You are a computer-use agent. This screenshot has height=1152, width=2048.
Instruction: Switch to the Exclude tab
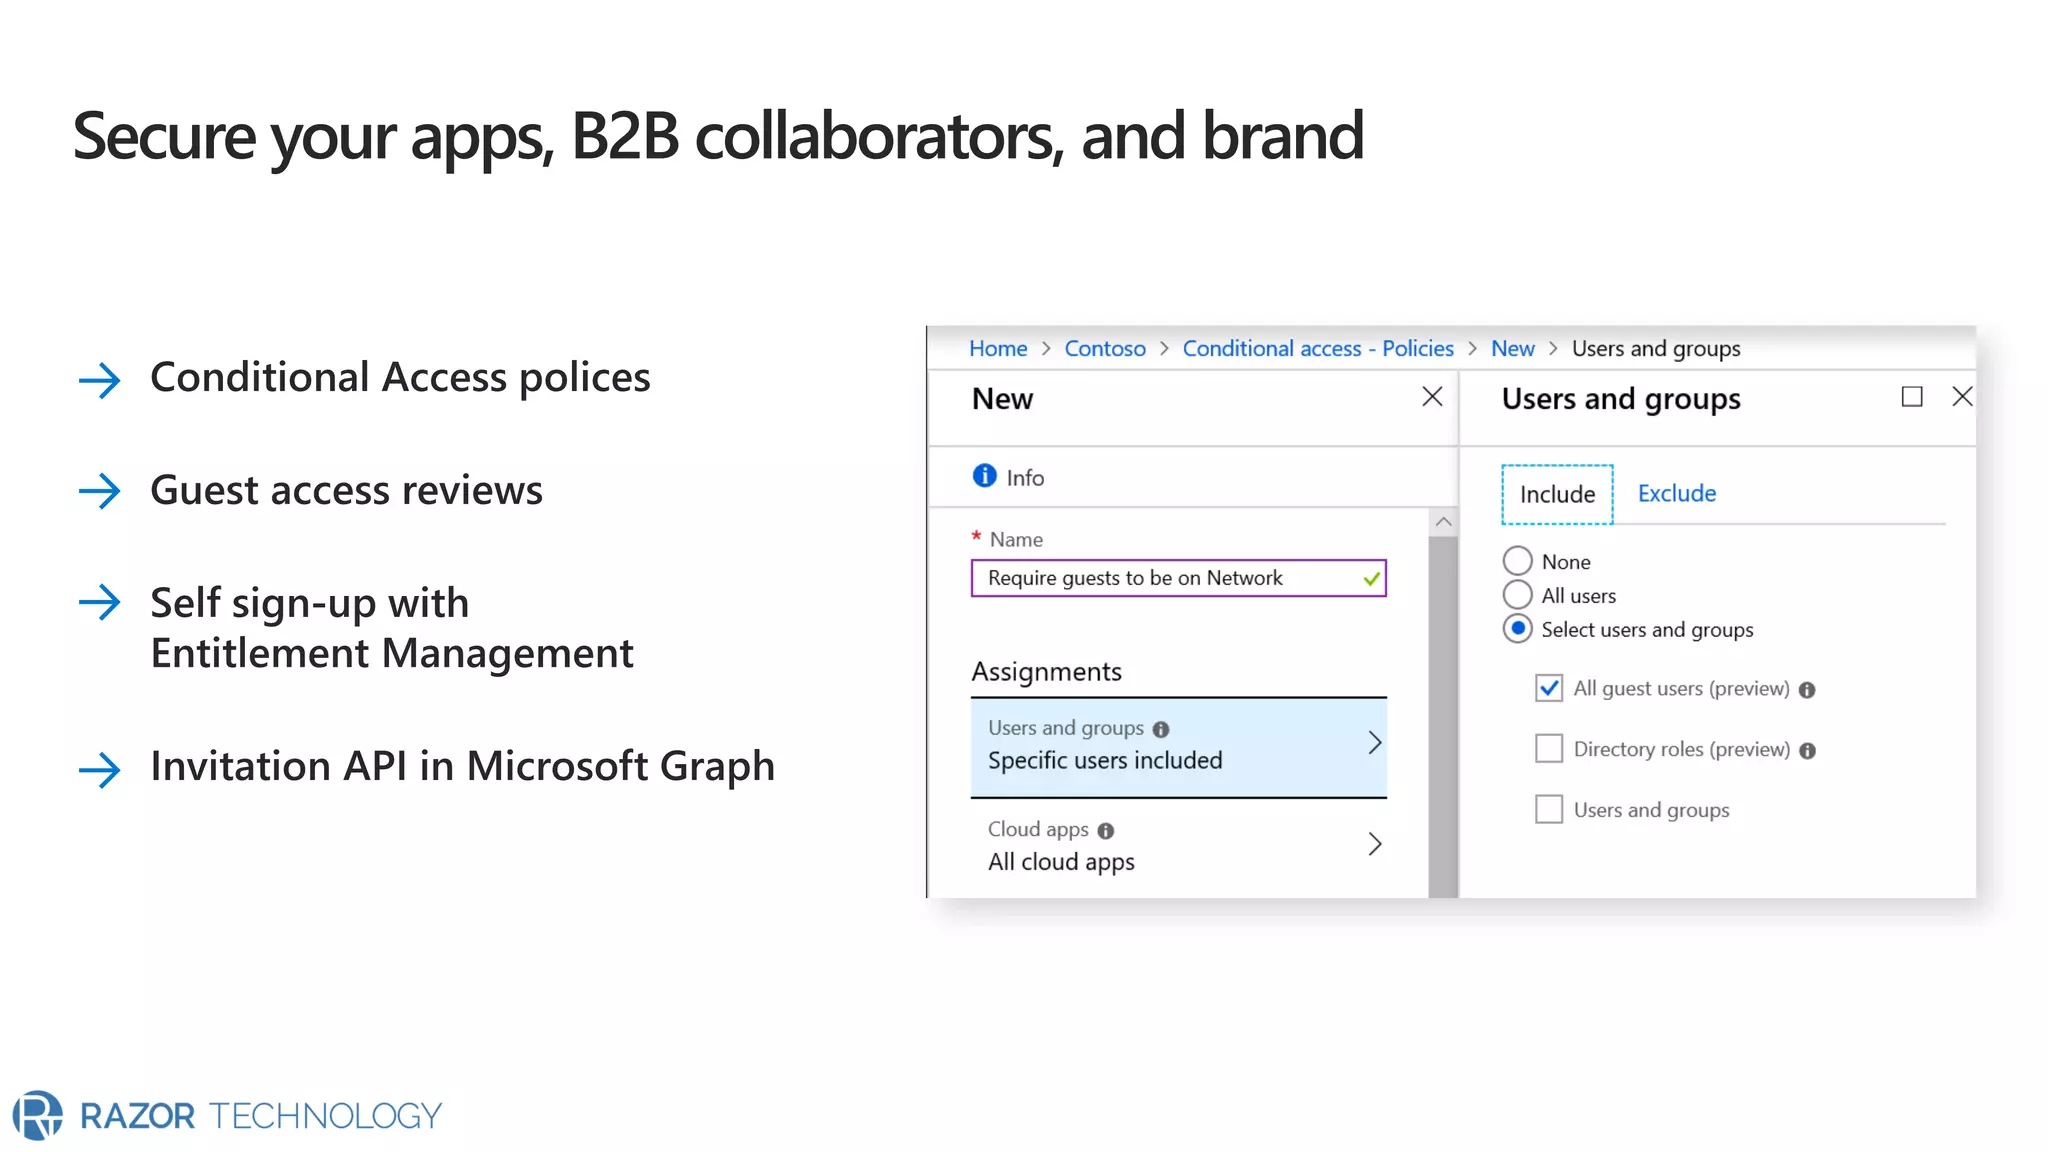[x=1676, y=493]
